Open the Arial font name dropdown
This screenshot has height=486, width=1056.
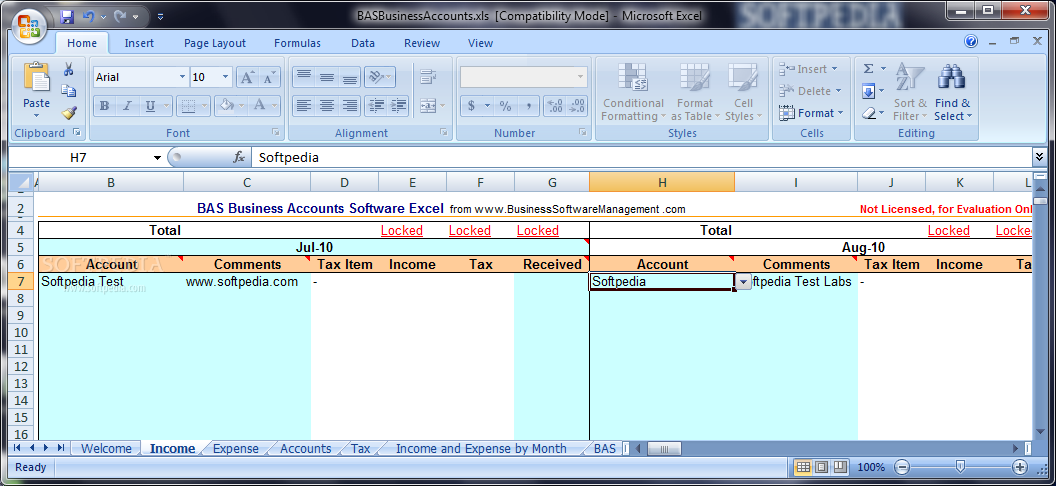(183, 77)
